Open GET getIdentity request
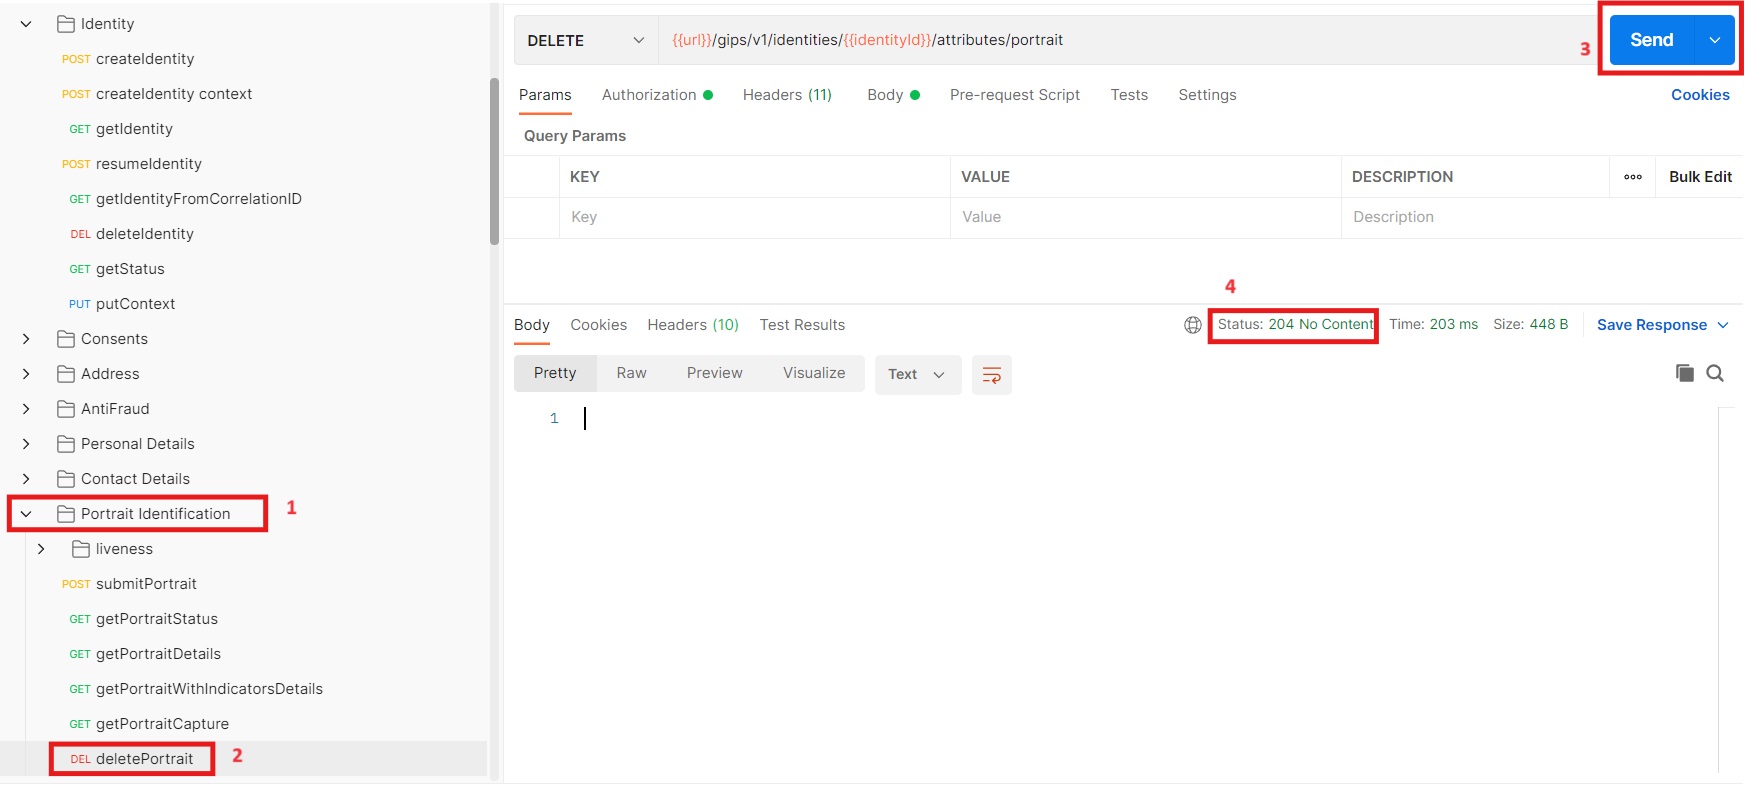The image size is (1745, 786). (x=120, y=129)
